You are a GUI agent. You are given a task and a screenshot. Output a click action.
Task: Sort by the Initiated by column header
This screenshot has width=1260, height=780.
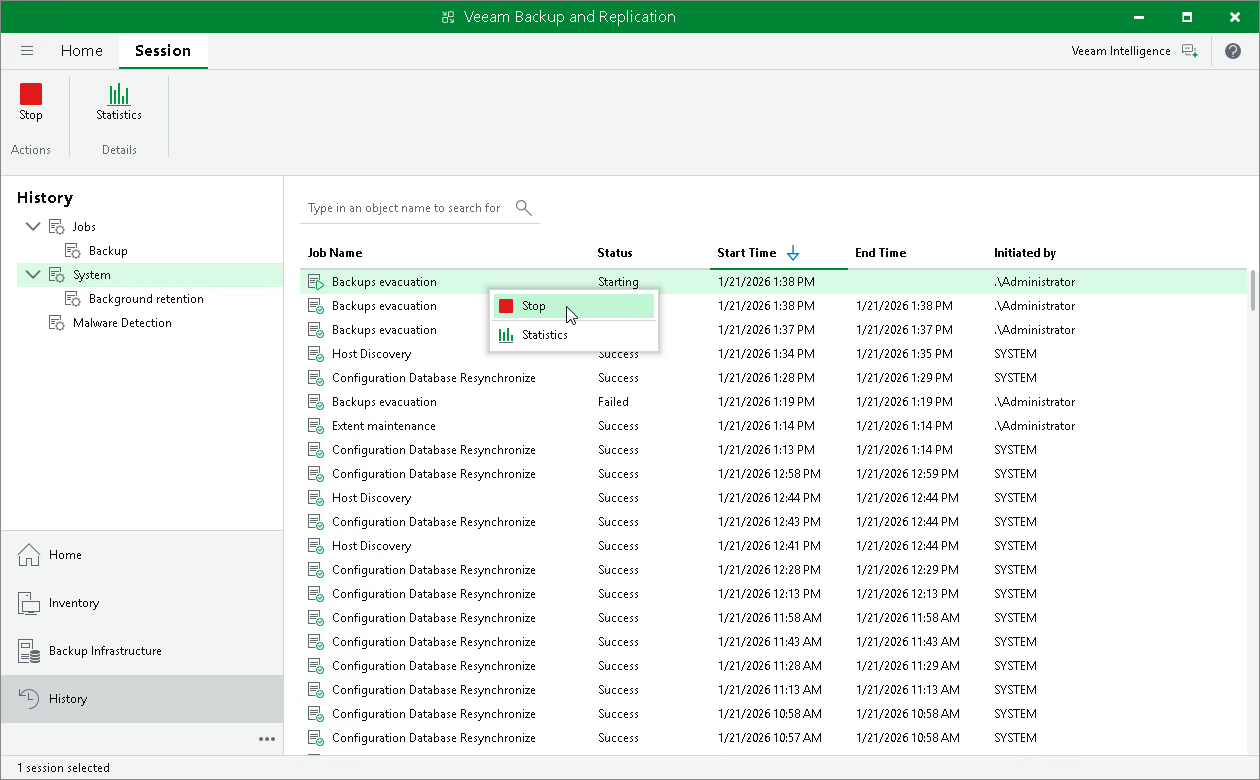click(x=1025, y=253)
